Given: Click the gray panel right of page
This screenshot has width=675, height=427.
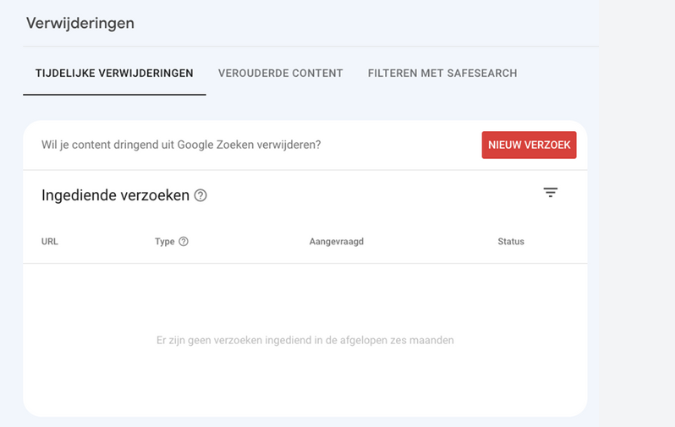Looking at the screenshot, I should click(637, 214).
